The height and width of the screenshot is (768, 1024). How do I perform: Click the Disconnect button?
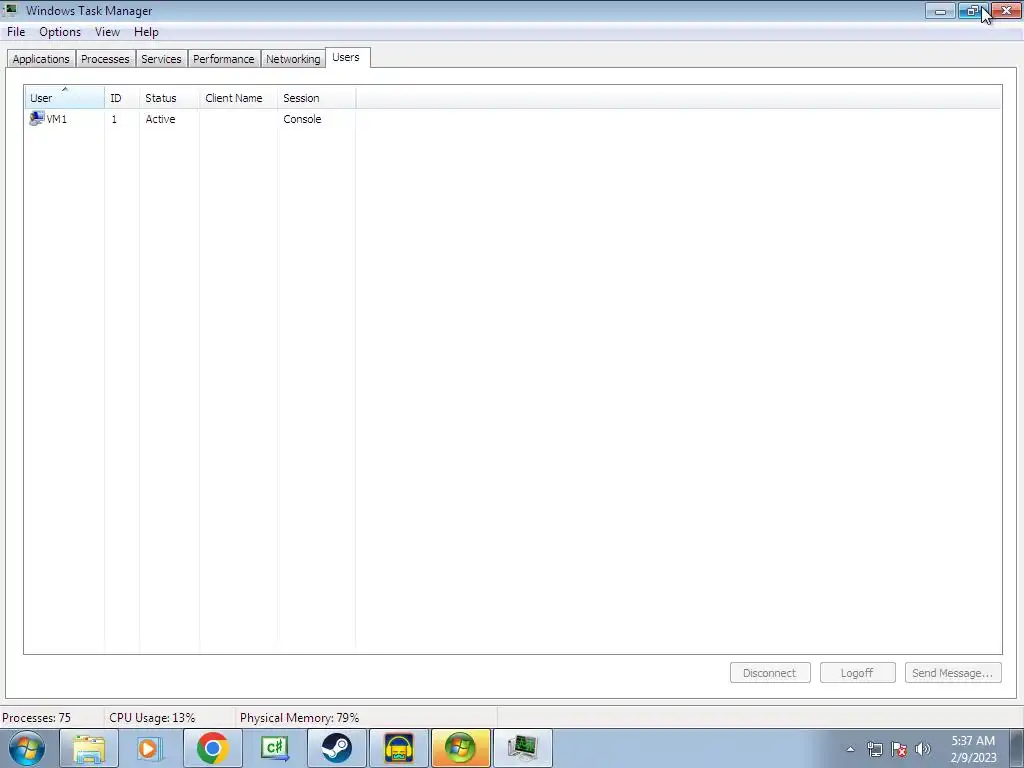point(770,673)
